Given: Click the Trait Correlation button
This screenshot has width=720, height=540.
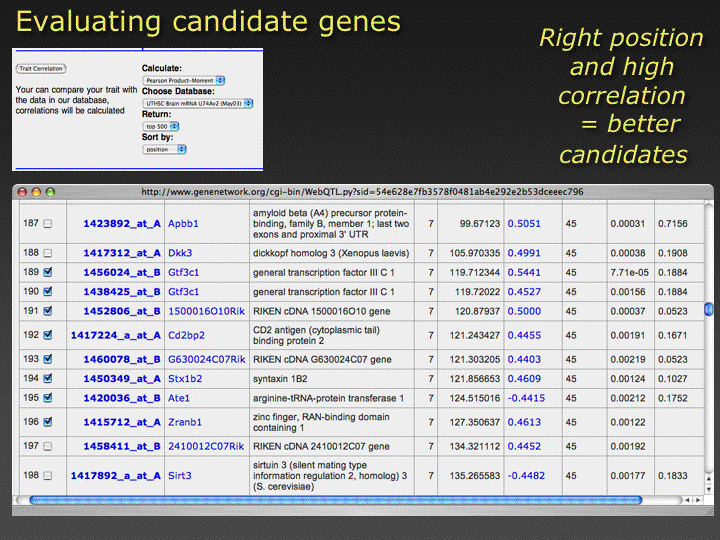Looking at the screenshot, I should [41, 69].
